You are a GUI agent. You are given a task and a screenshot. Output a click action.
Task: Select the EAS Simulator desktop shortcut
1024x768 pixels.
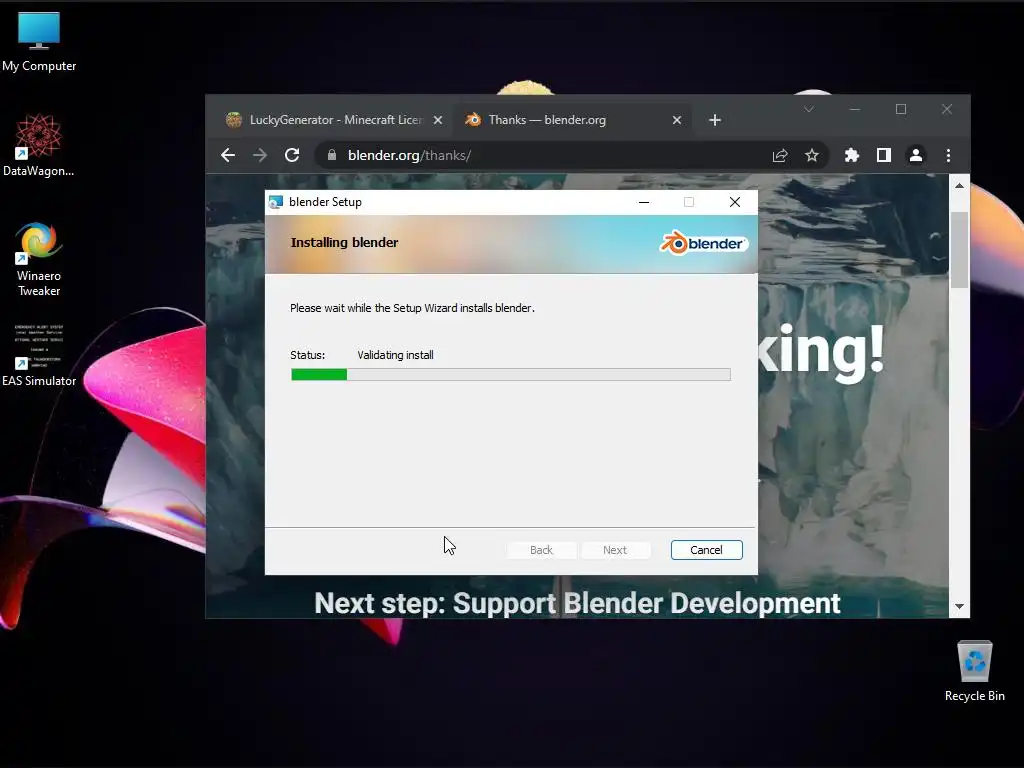click(39, 355)
